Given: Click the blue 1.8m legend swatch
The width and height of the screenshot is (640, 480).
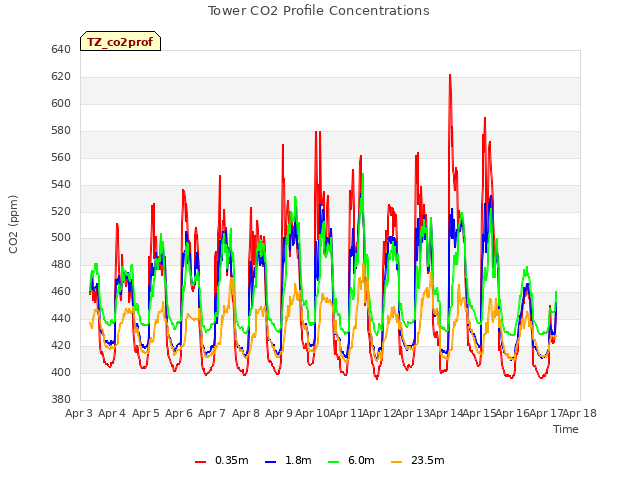Looking at the screenshot, I should (x=271, y=462).
